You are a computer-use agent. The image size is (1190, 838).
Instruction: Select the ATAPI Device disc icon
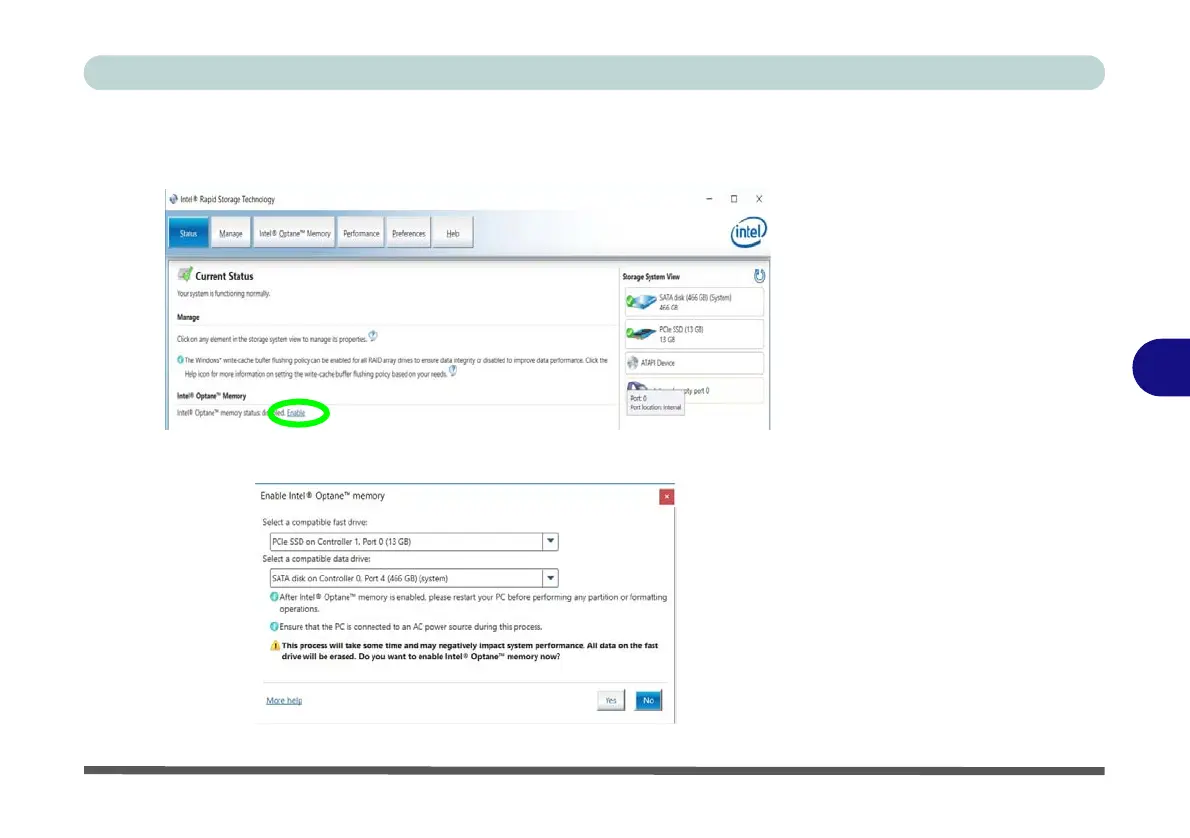pos(632,363)
